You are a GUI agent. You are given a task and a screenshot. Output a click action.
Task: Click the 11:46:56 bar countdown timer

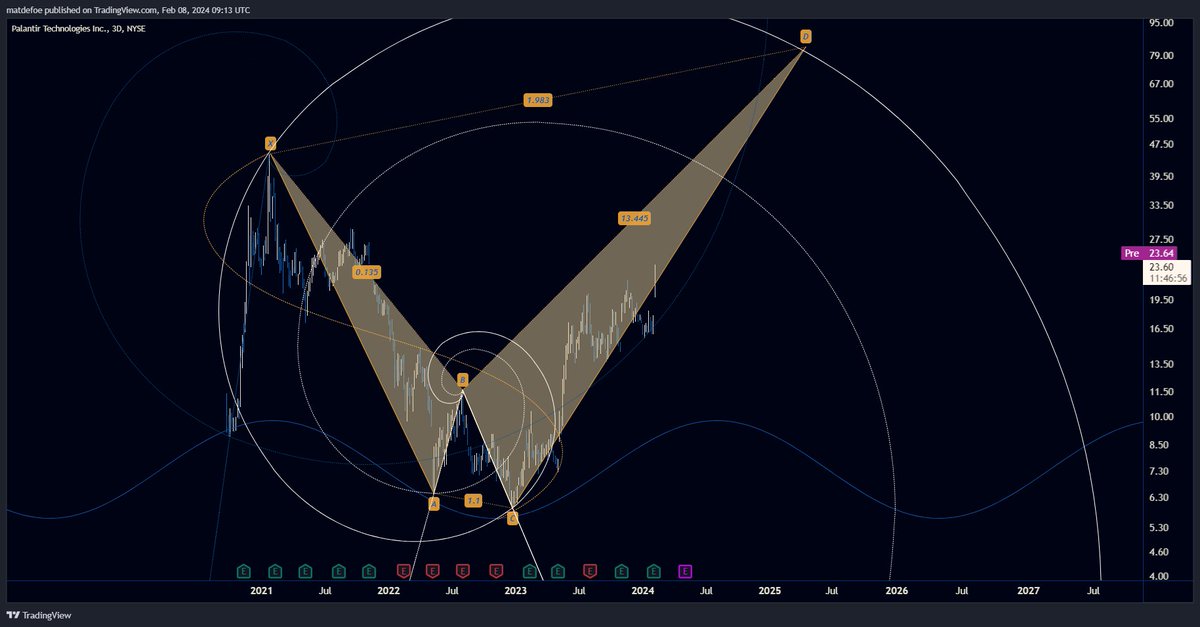click(x=1167, y=279)
